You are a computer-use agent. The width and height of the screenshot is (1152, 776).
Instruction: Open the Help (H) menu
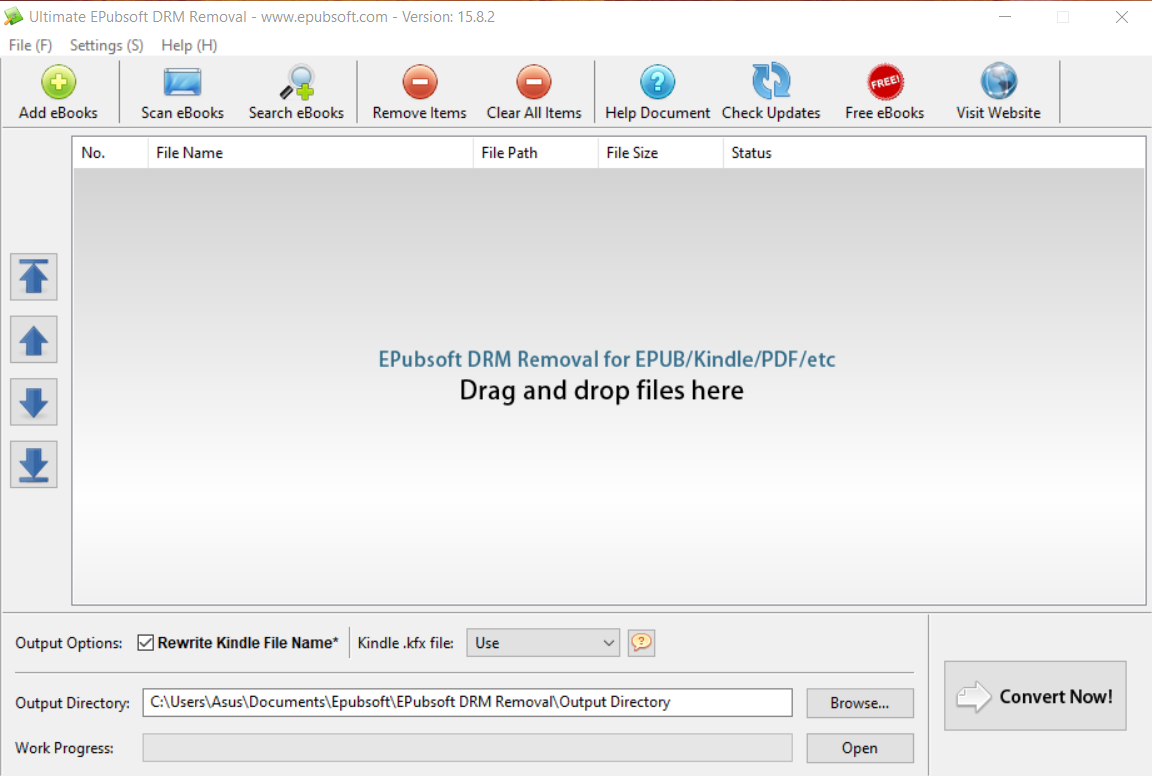tap(189, 46)
